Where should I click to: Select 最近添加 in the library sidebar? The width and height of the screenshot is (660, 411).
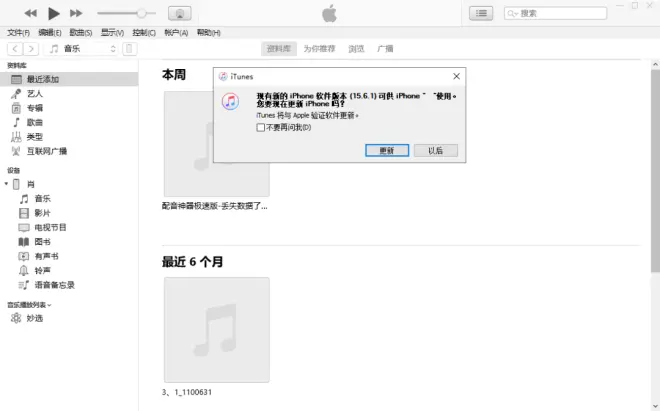[x=69, y=79]
